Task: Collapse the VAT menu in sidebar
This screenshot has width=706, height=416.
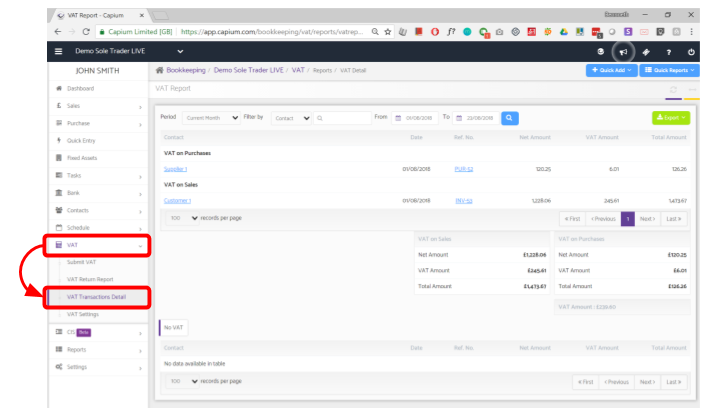Action: pyautogui.click(x=98, y=245)
